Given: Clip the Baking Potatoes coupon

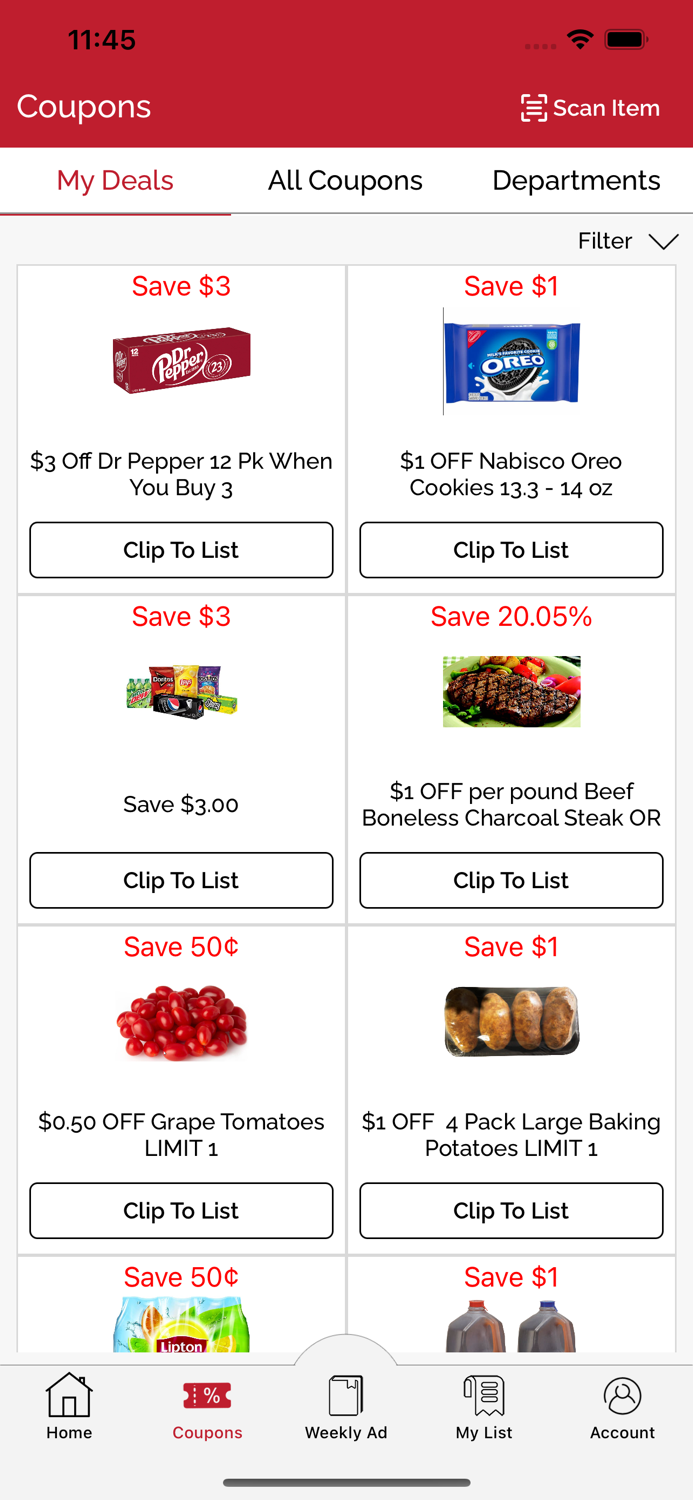Looking at the screenshot, I should click(511, 1211).
